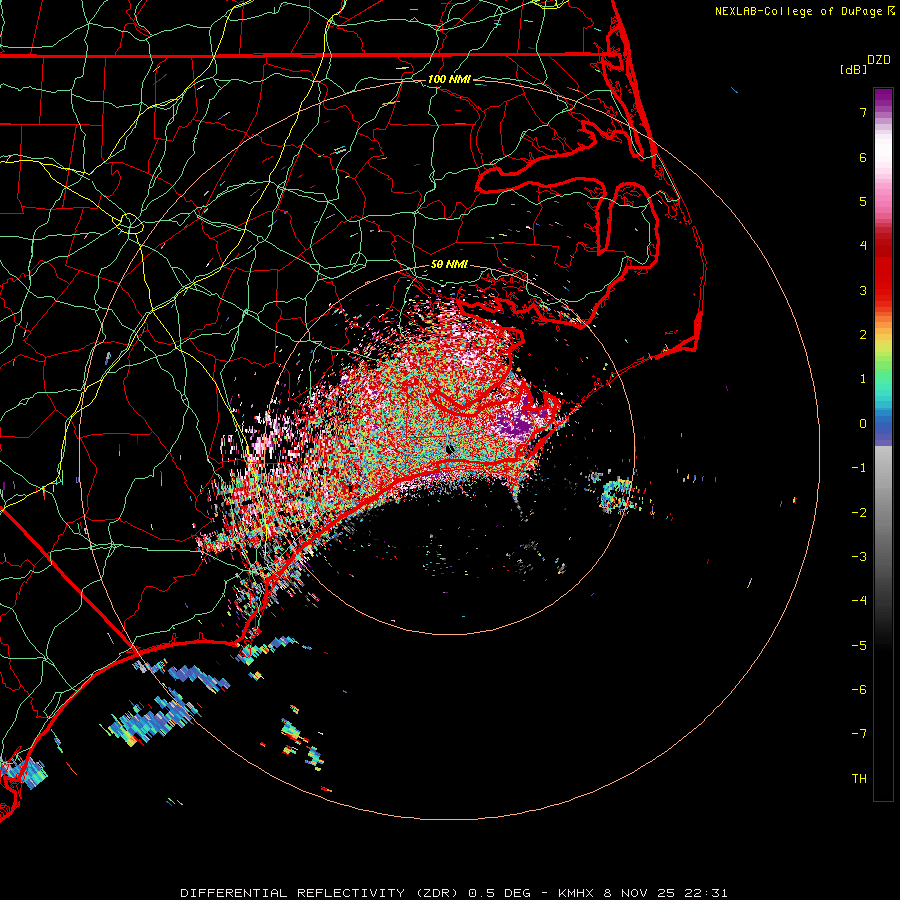
Task: Click the purple ZDR patch near the coast
Action: pos(514,425)
